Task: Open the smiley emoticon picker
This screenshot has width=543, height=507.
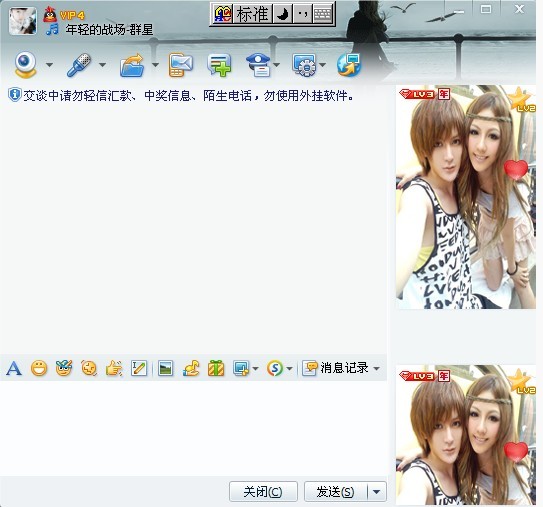Action: (39, 368)
